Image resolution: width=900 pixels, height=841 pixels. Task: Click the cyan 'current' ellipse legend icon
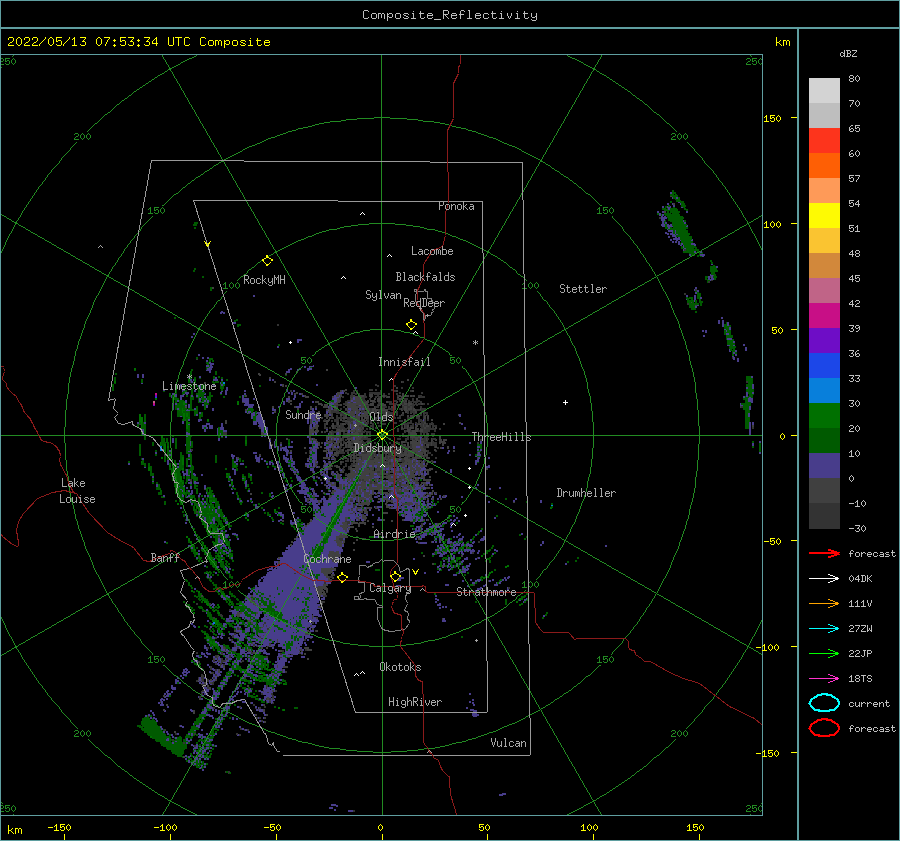[x=824, y=703]
